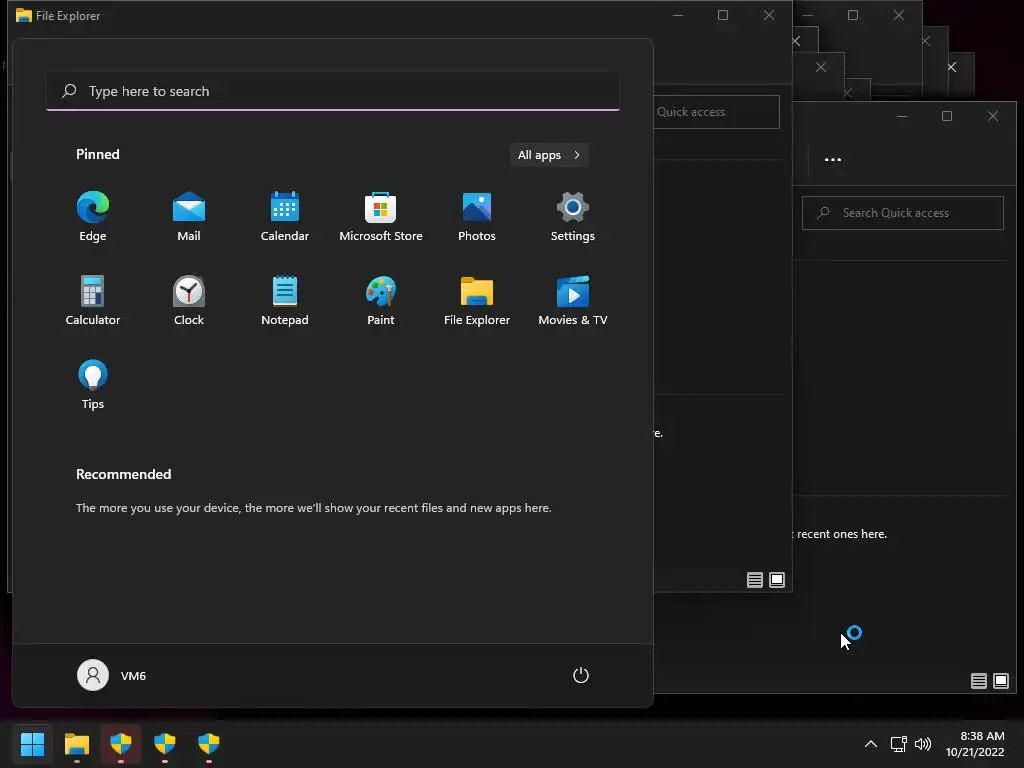Open pinned File Explorer in Start menu

pyautogui.click(x=477, y=300)
